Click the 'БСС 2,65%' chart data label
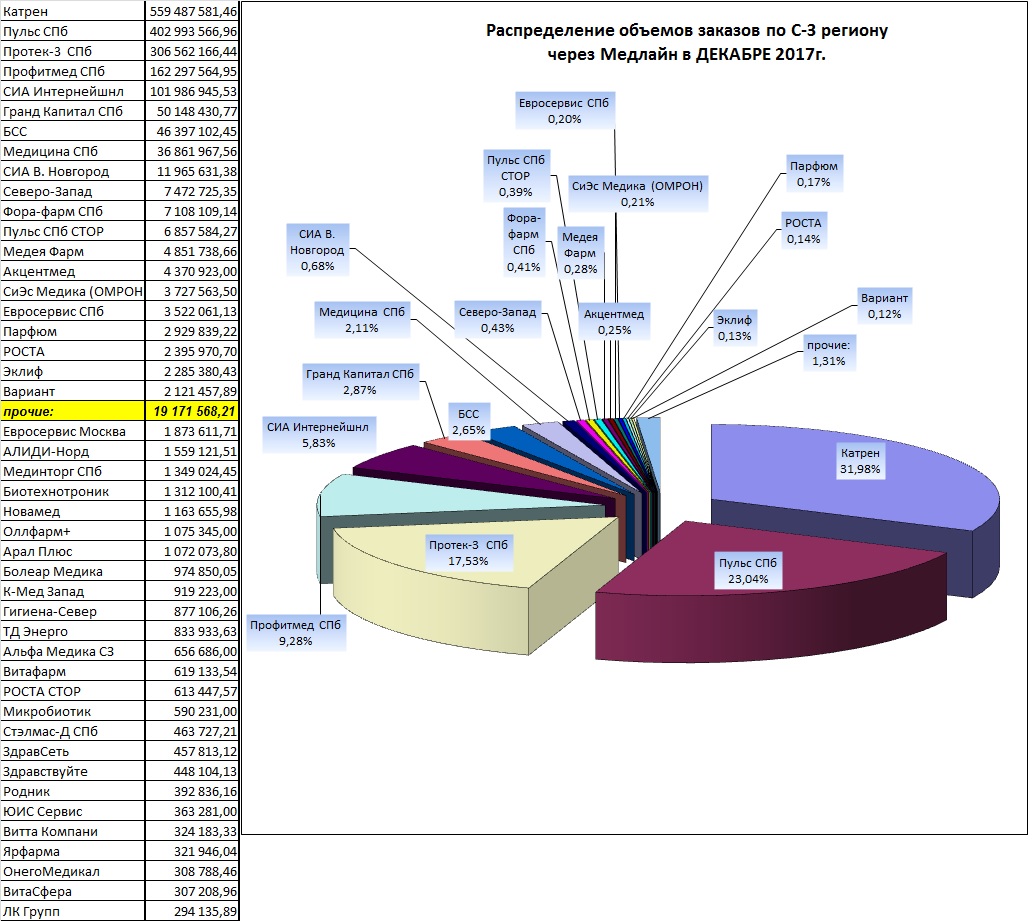The height and width of the screenshot is (921, 1035). click(x=469, y=422)
